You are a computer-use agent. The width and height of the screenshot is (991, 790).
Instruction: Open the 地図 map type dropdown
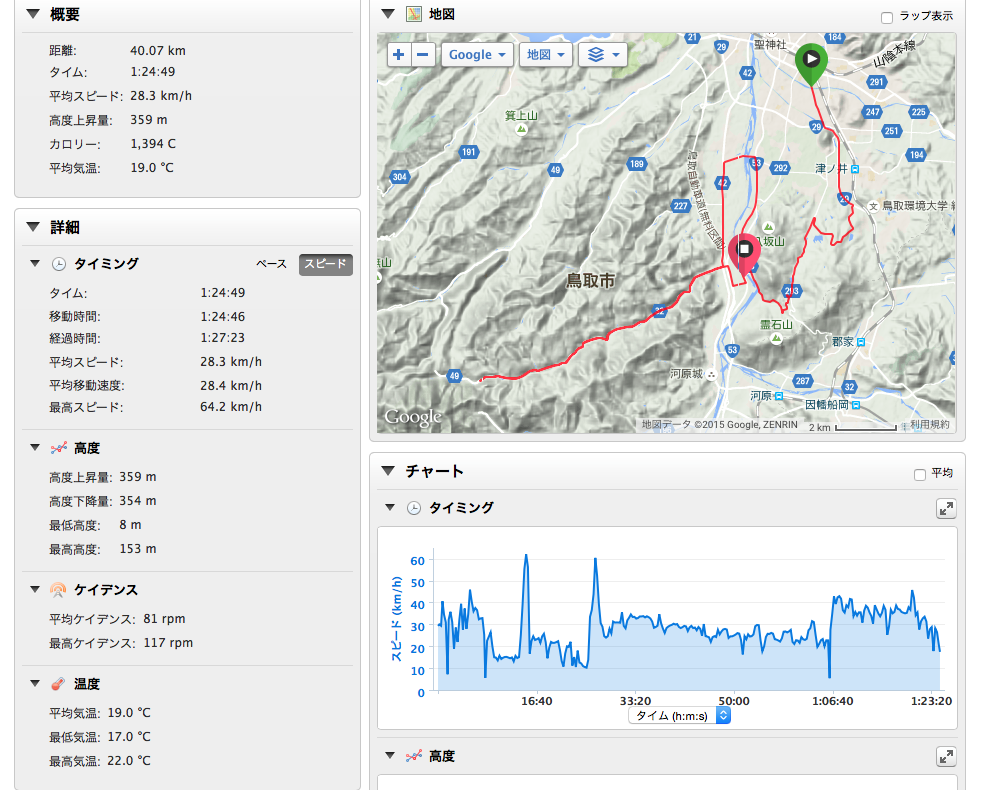(546, 55)
